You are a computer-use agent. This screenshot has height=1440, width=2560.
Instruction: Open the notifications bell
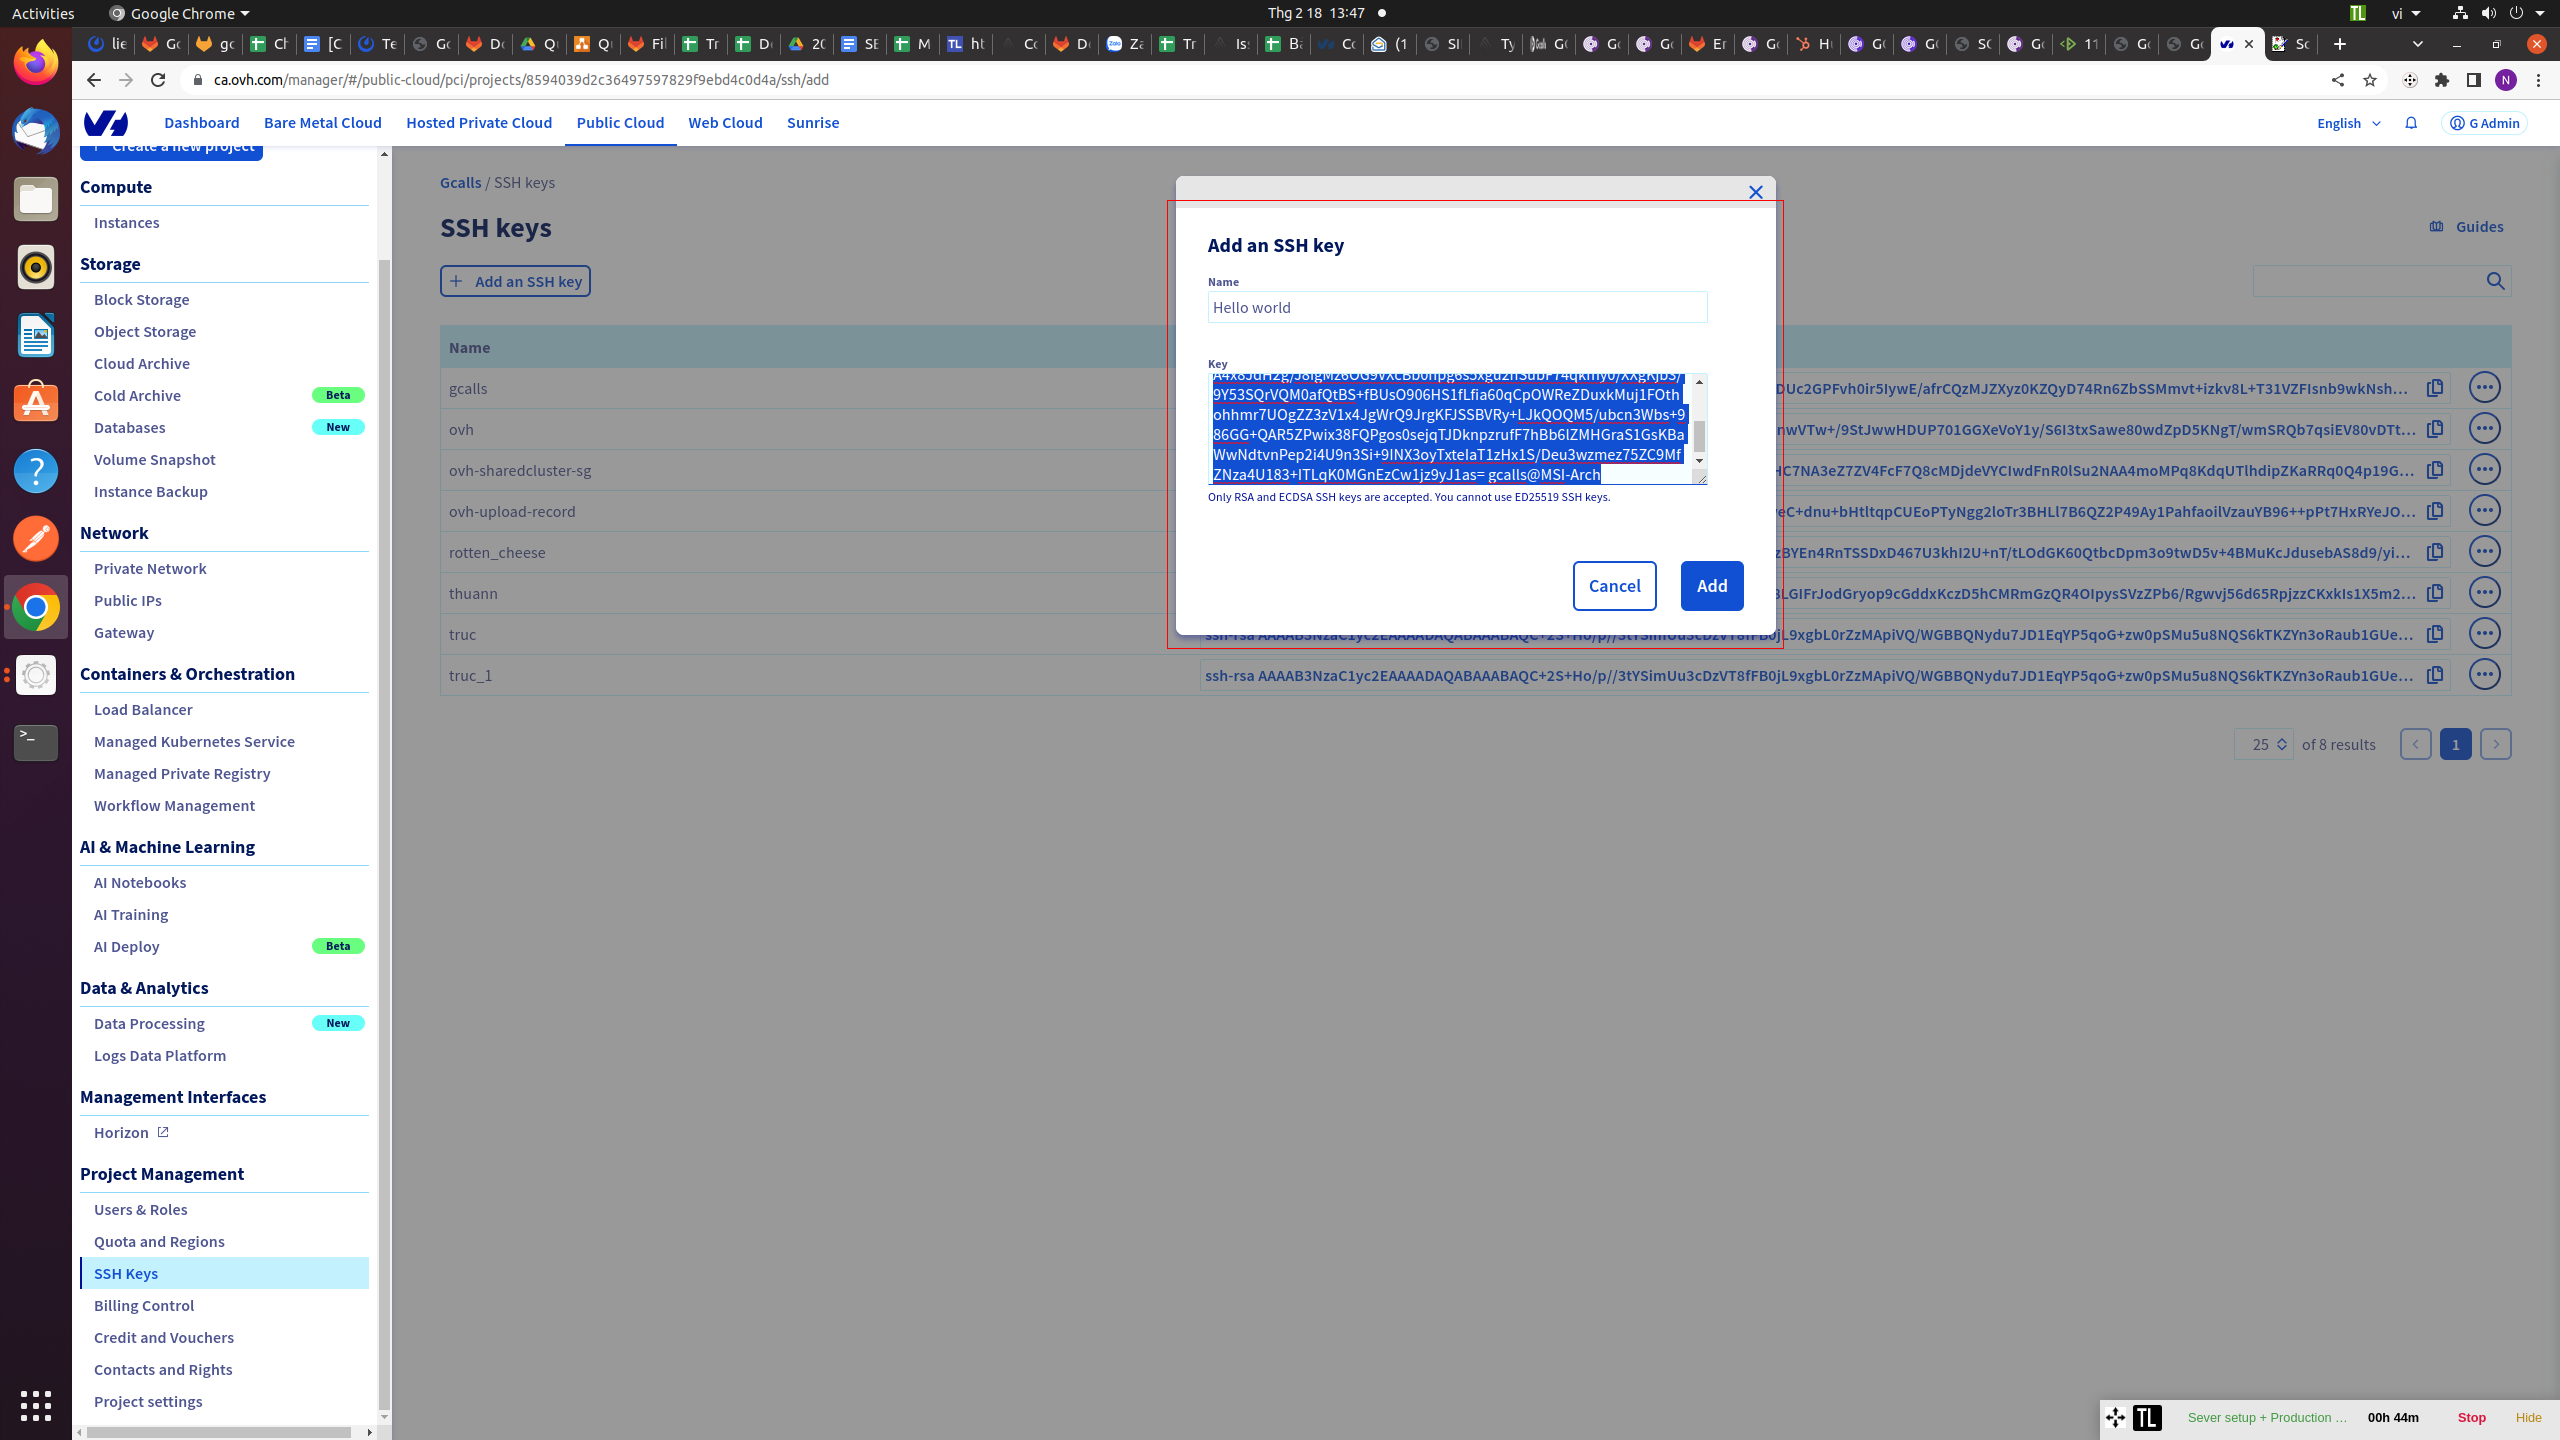(x=2411, y=123)
